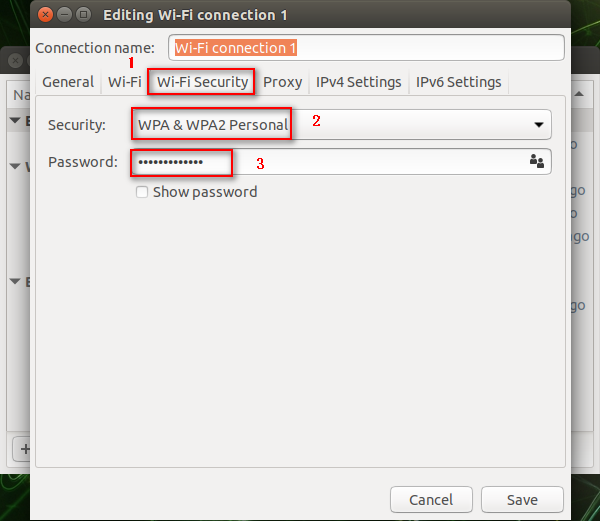
Task: Click the orange window close button
Action: tap(45, 15)
